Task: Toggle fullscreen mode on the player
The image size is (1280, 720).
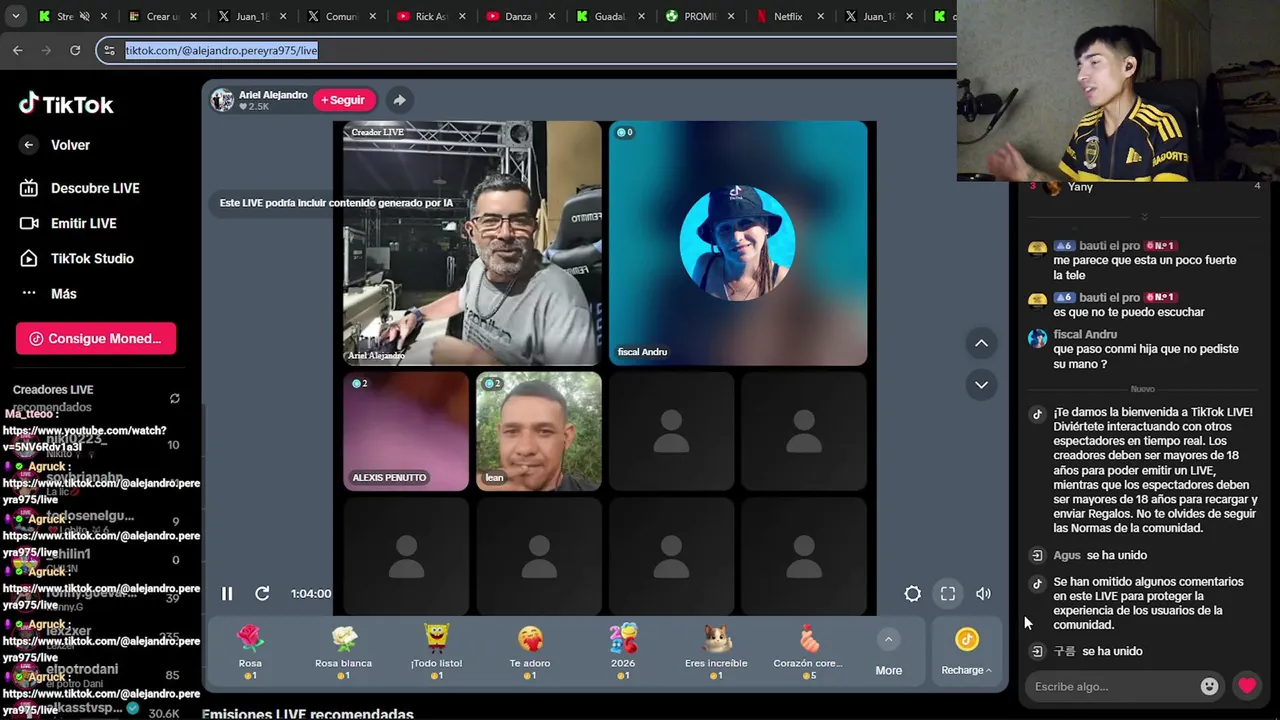Action: point(948,593)
